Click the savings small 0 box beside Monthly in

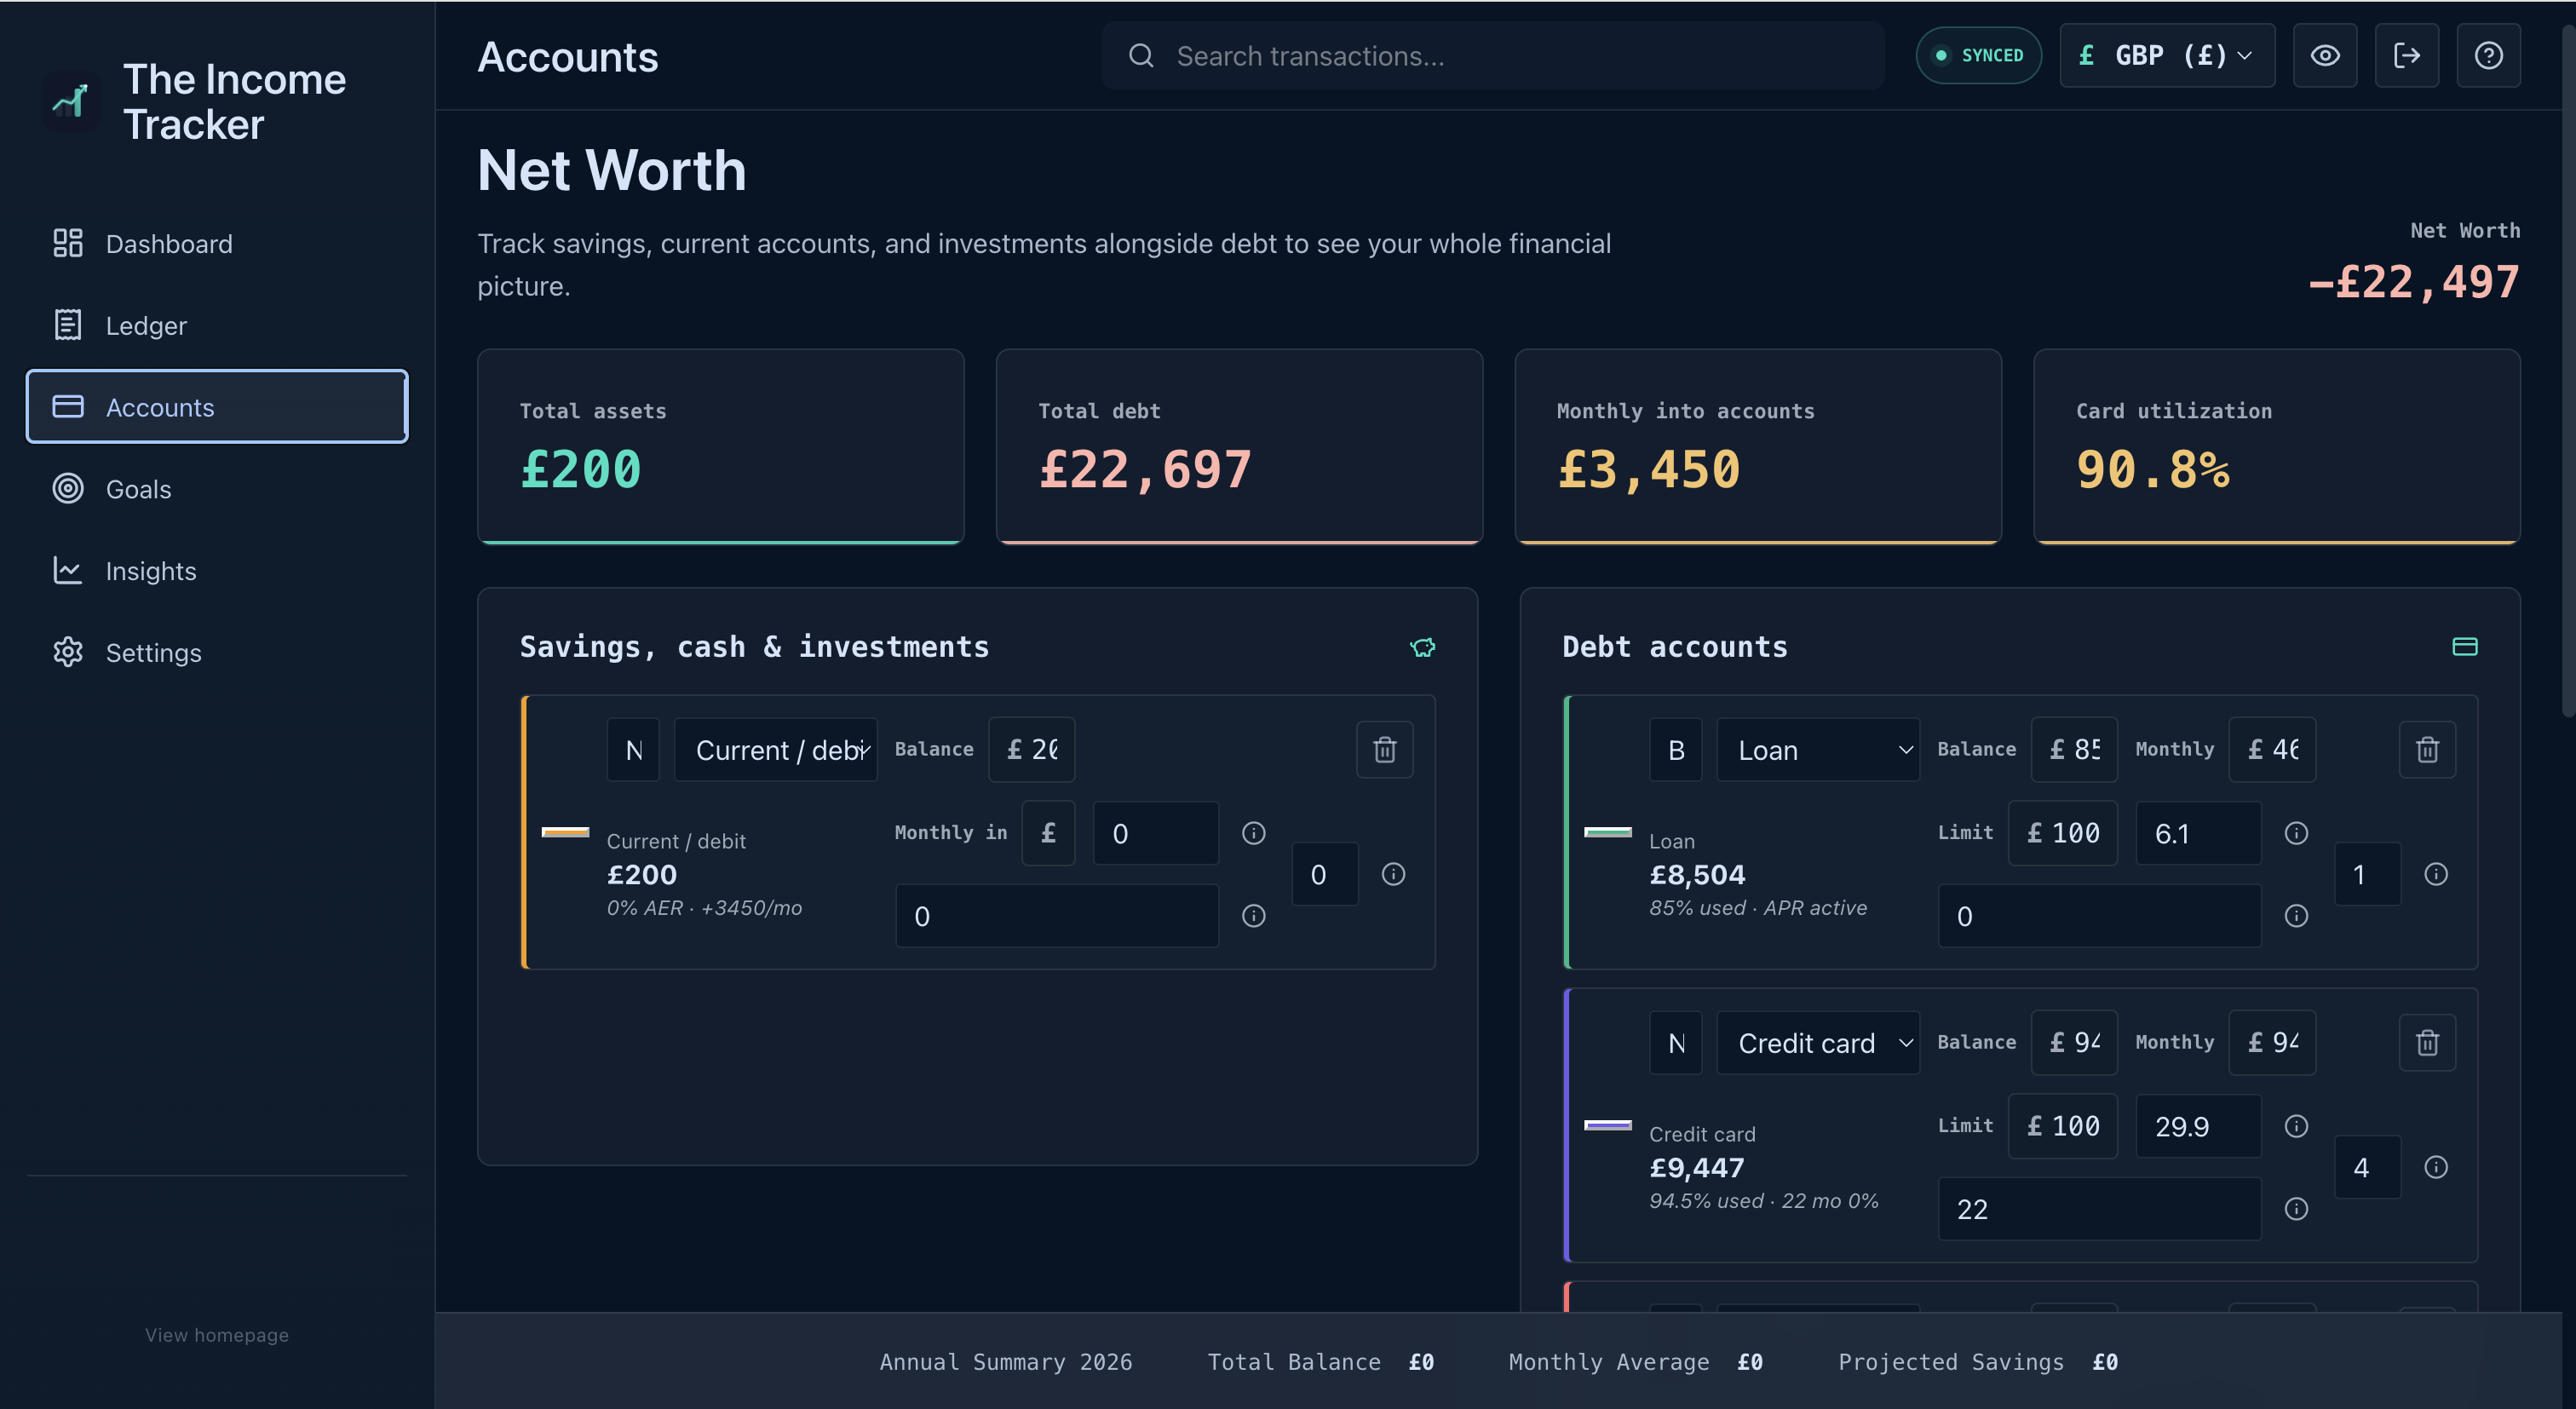coord(1325,874)
